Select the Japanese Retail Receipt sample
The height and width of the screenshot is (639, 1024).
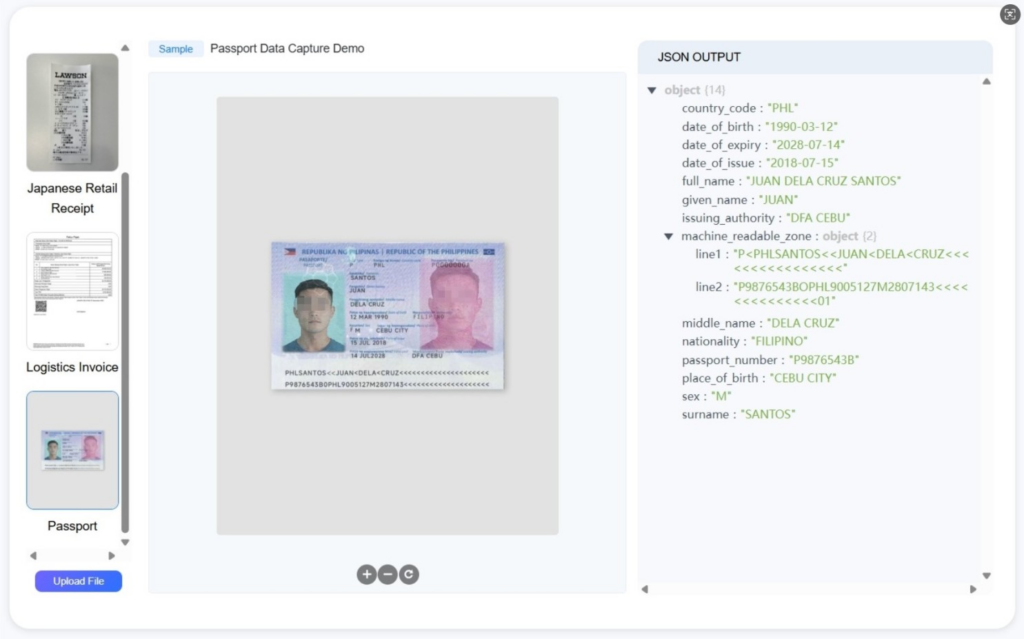point(72,112)
